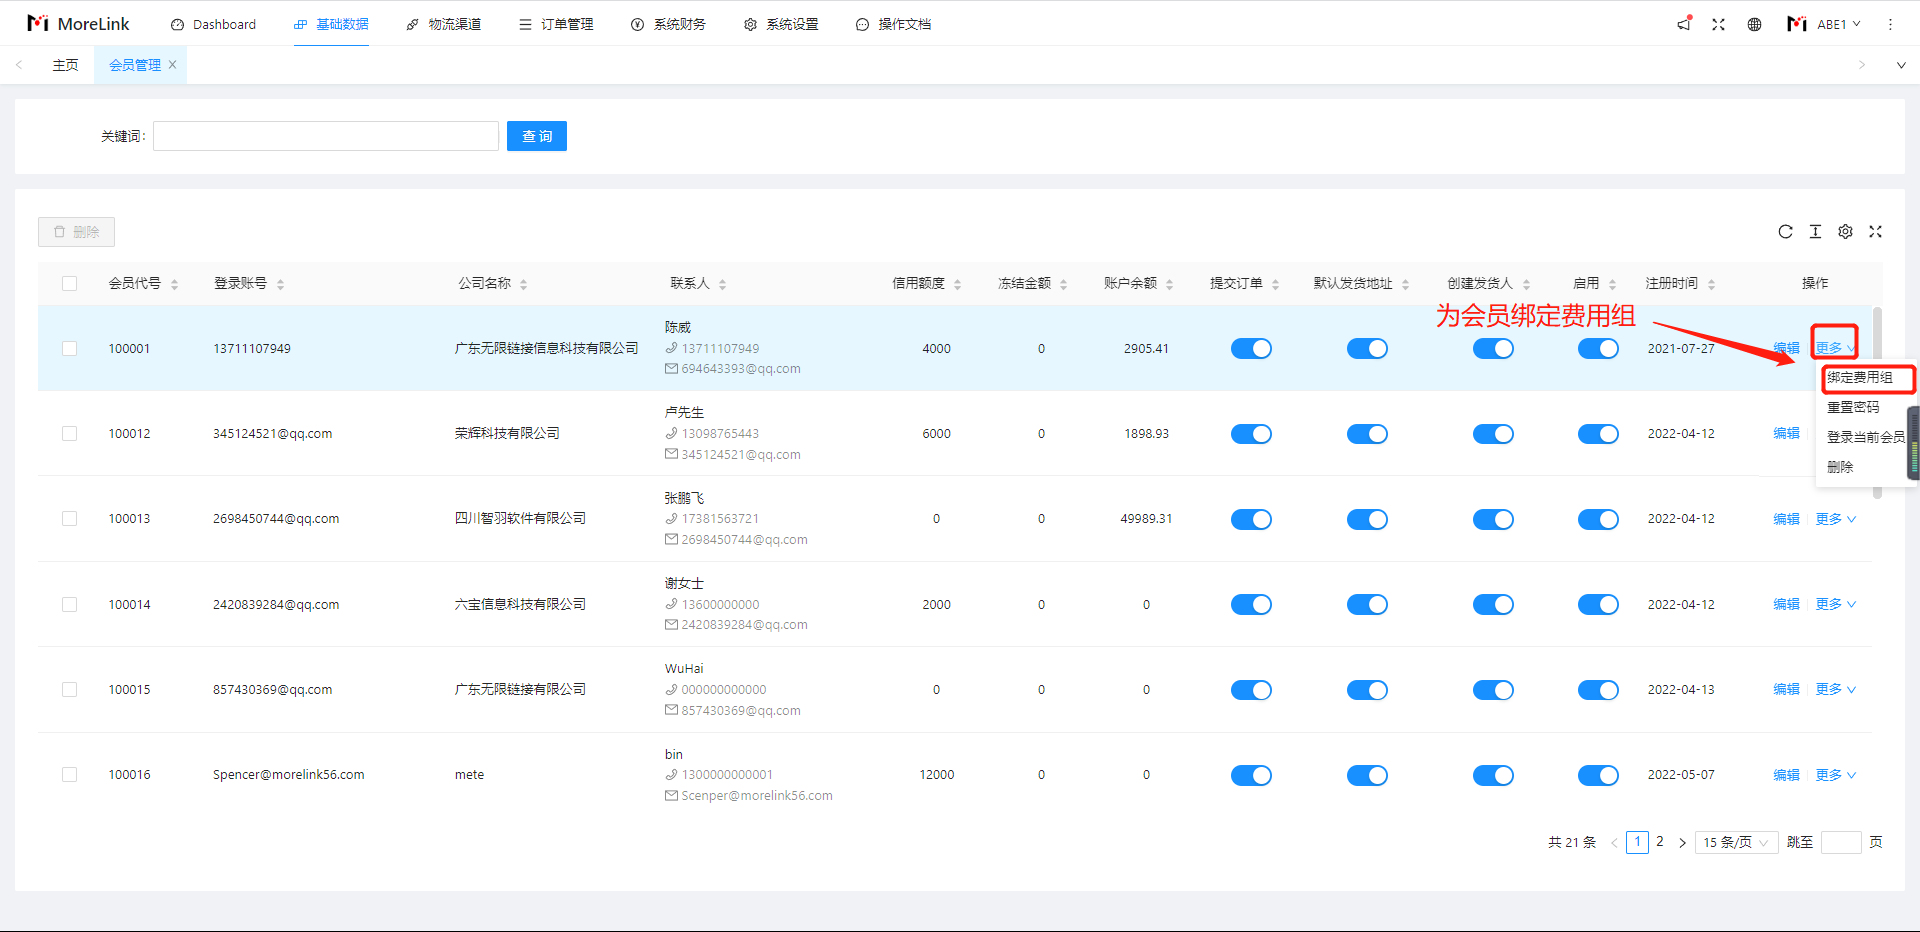Expand 更多 dropdown for member 100014

[1835, 604]
